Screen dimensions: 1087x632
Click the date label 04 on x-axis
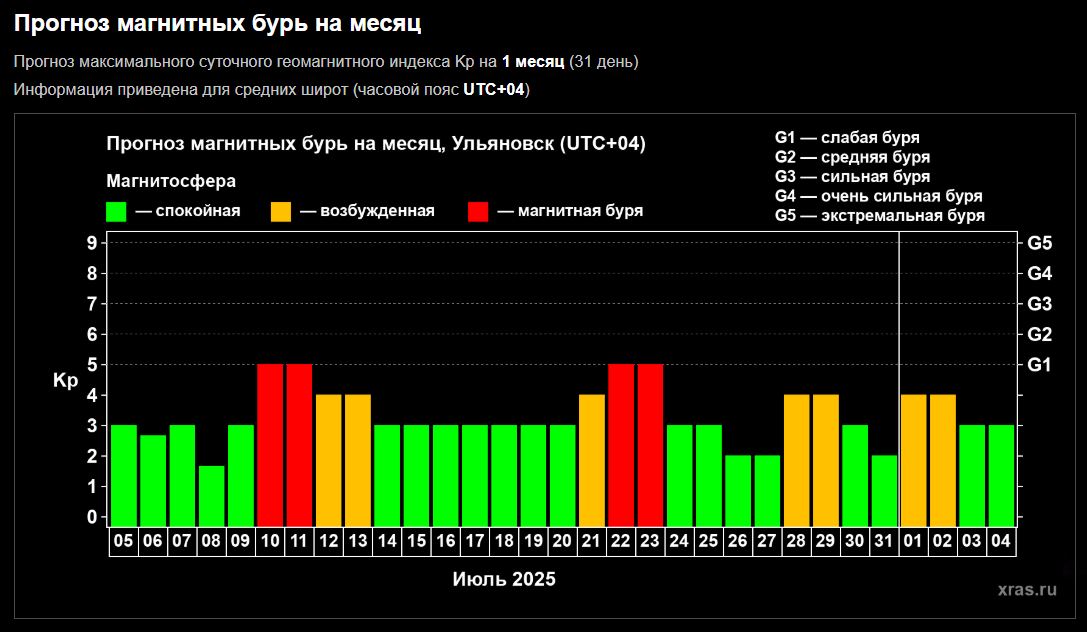[x=1001, y=541]
